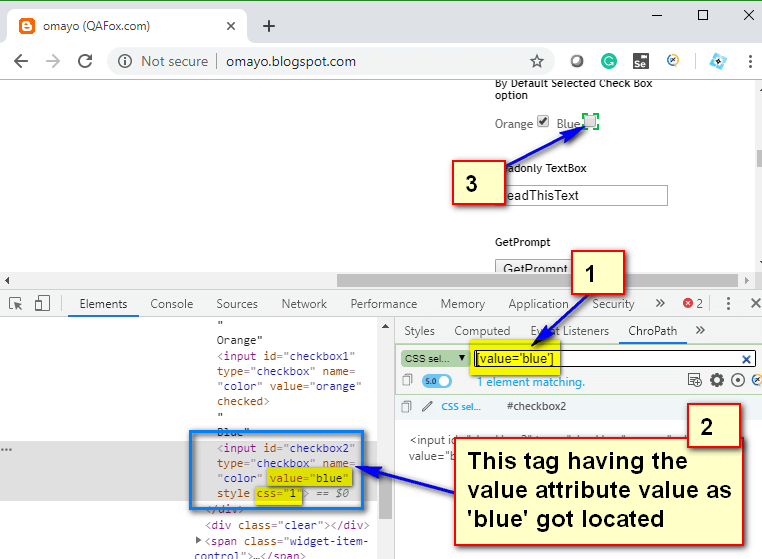The image size is (762, 559).
Task: Click the GetPrompt button
Action: tap(535, 267)
